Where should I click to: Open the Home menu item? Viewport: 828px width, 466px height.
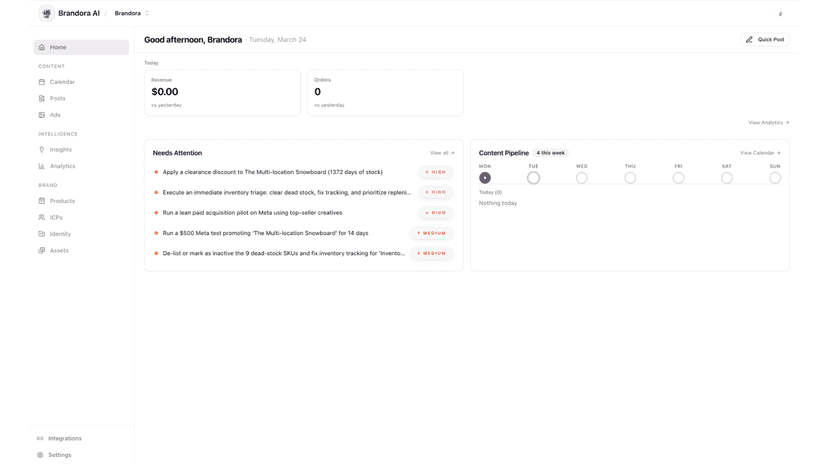click(81, 47)
